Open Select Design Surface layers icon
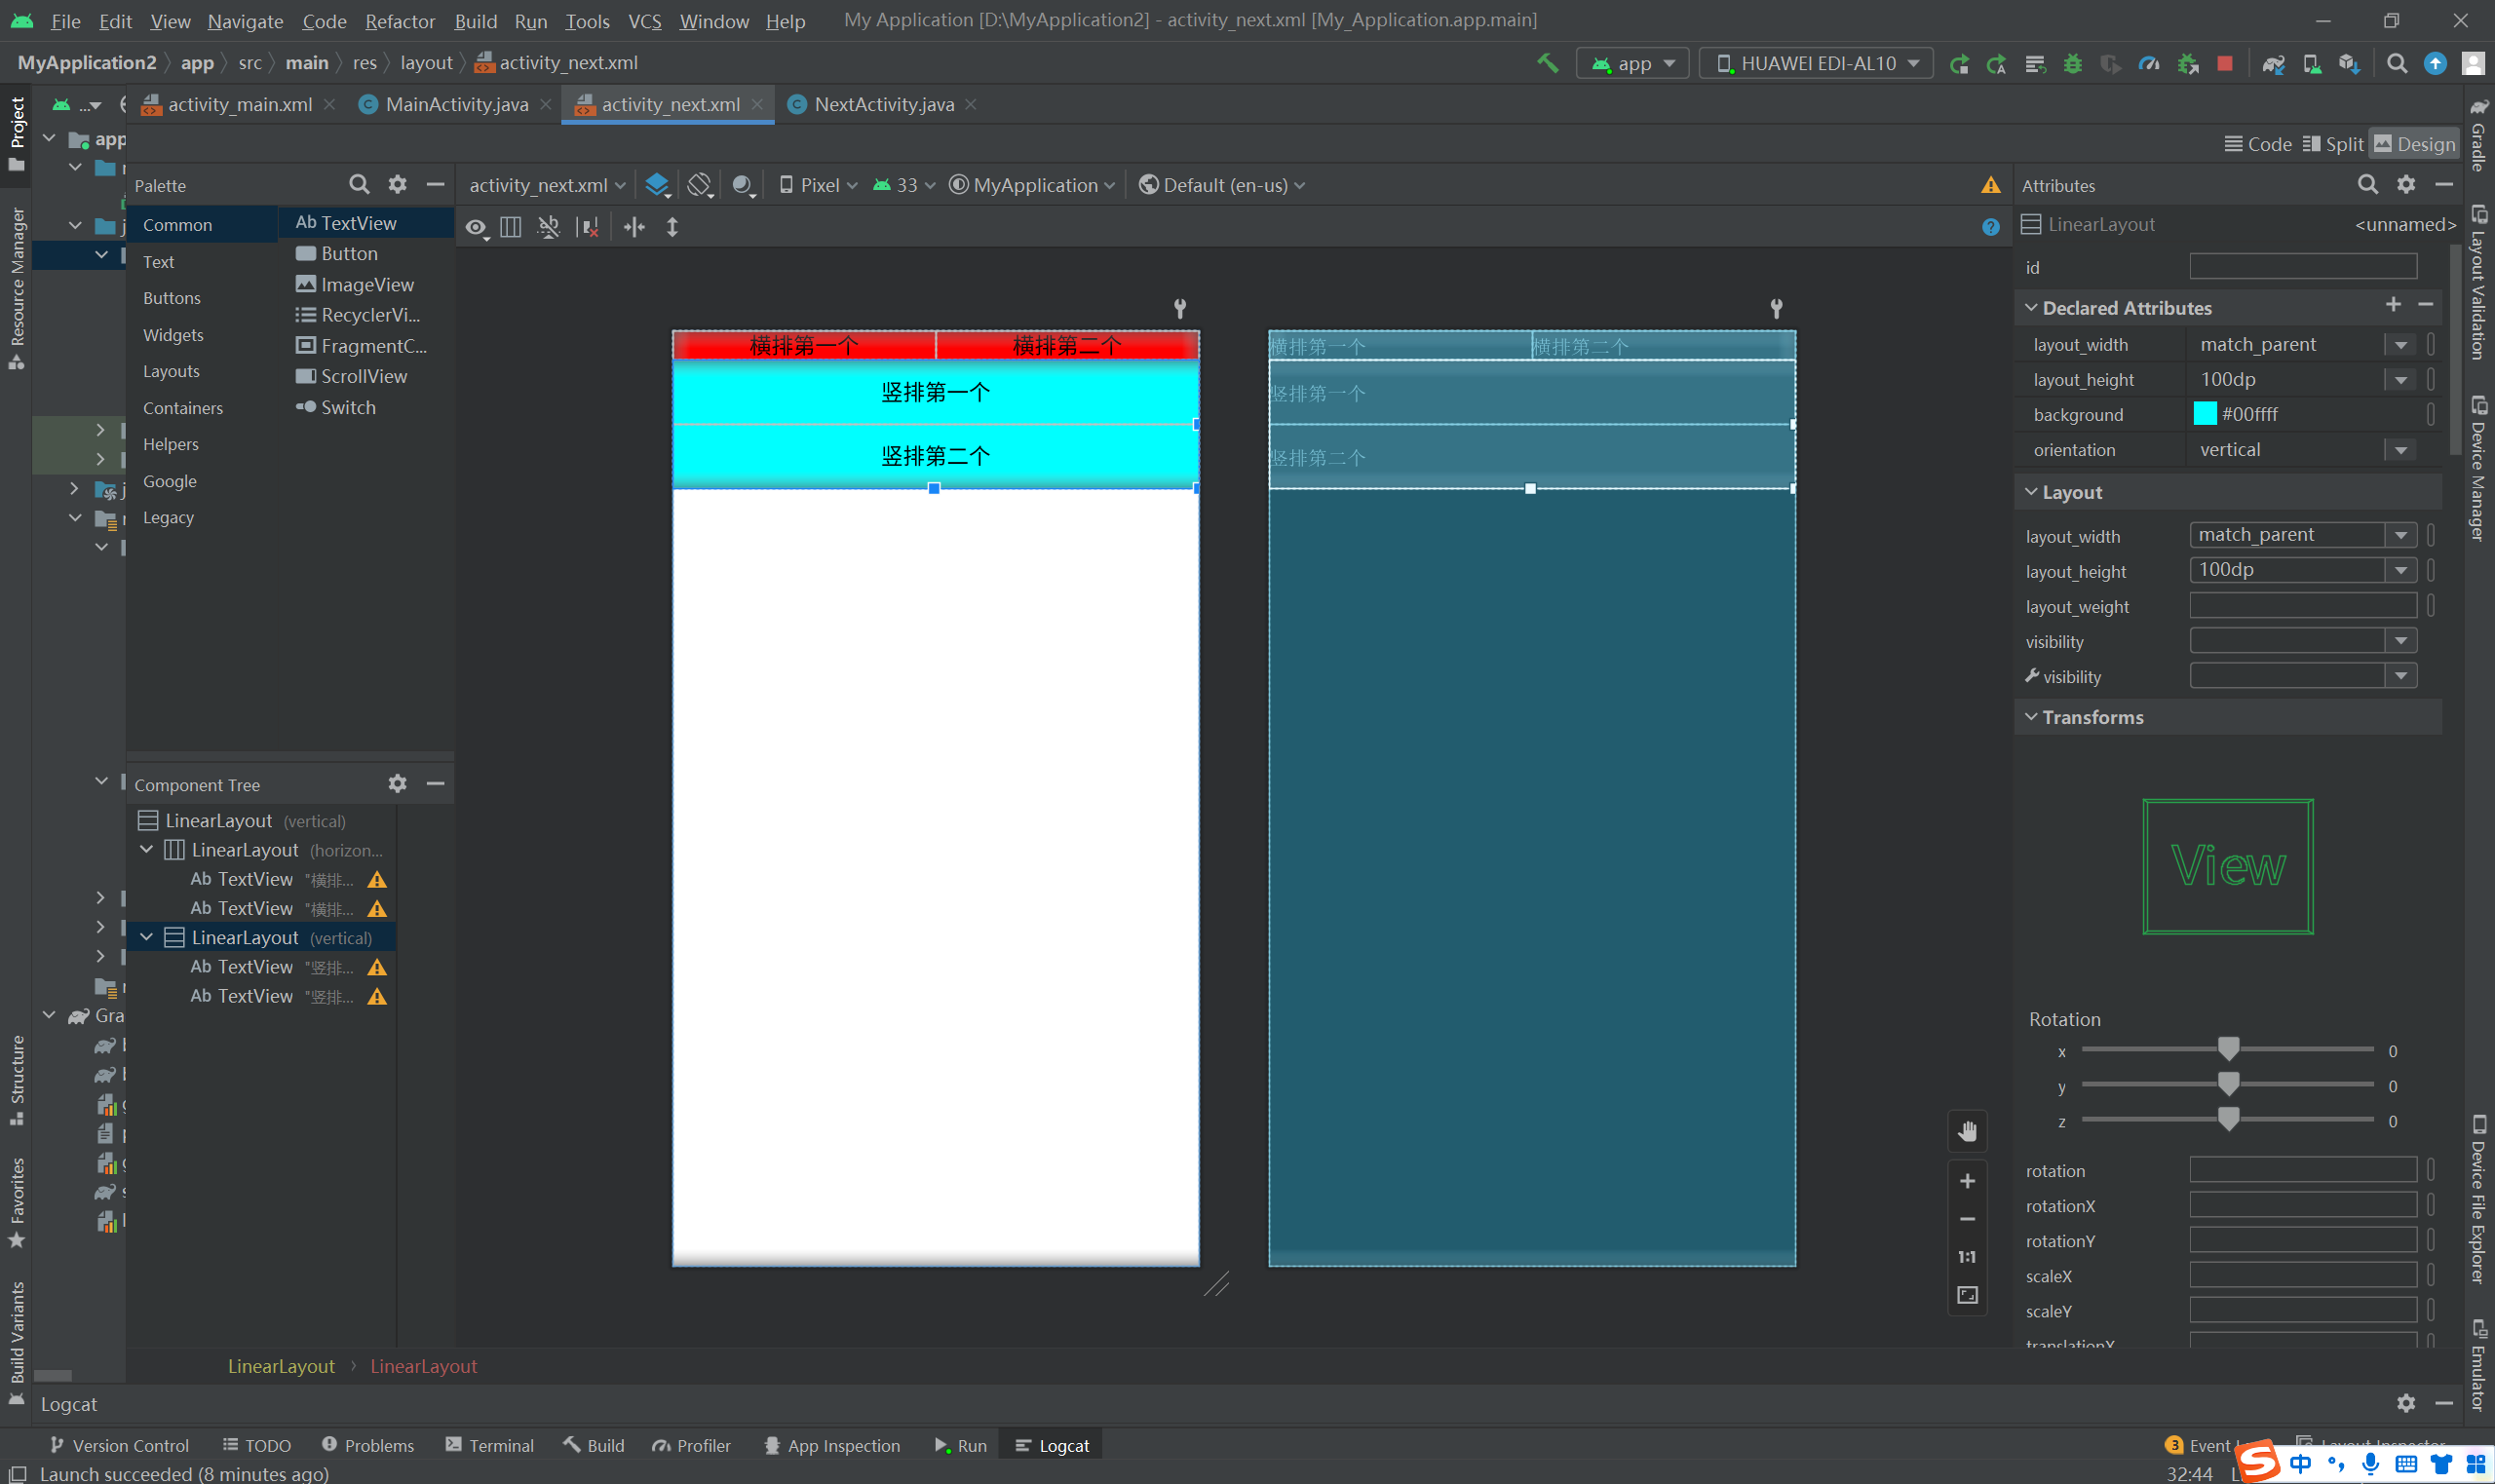This screenshot has height=1484, width=2495. (x=657, y=185)
